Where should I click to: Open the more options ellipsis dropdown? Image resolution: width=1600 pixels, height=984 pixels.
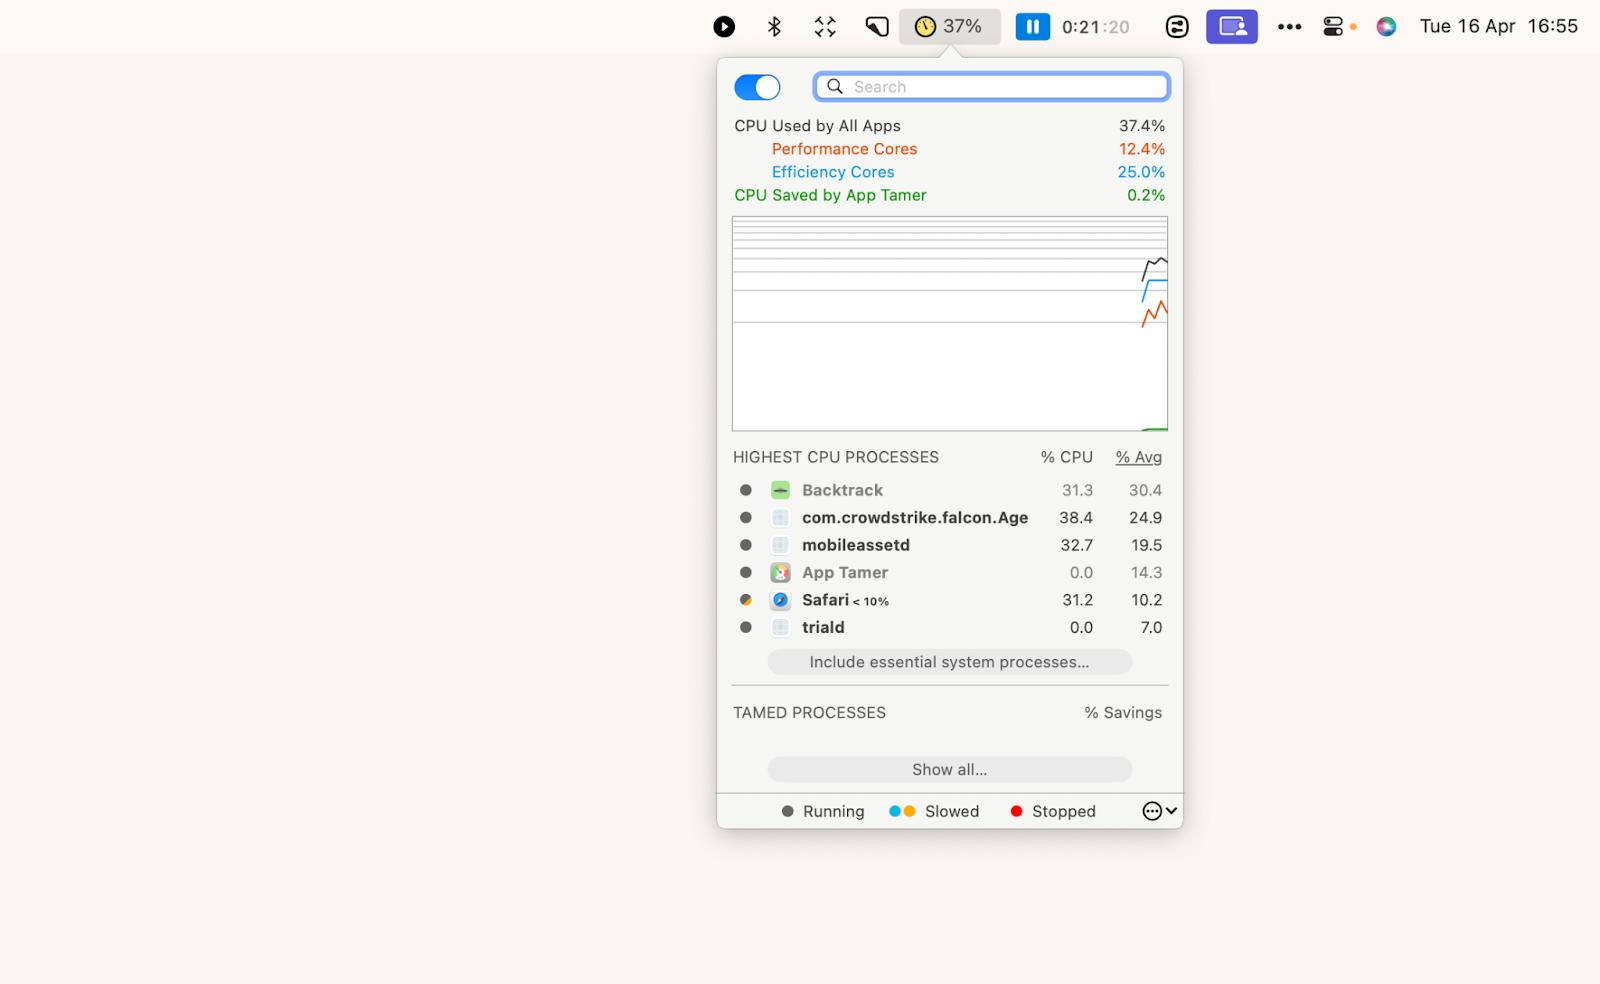1160,811
